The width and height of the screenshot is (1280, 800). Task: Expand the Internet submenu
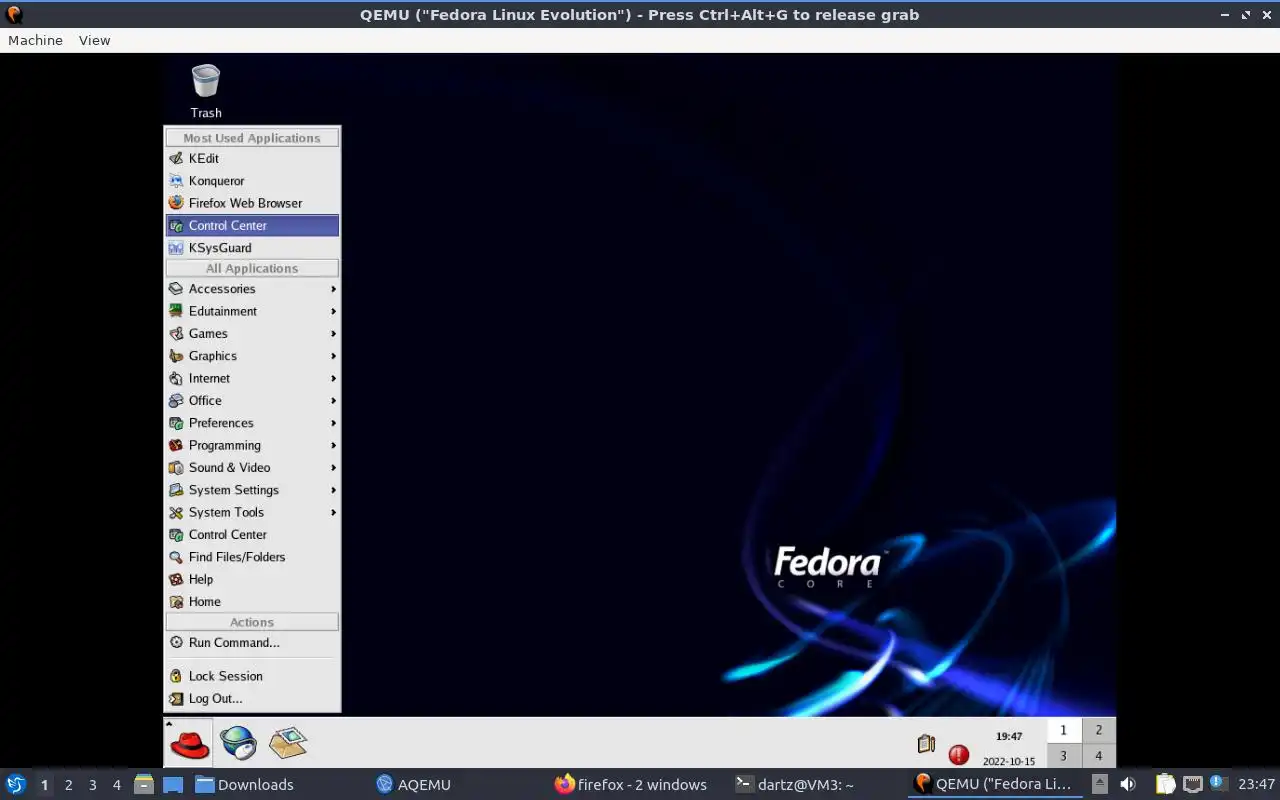tap(252, 378)
